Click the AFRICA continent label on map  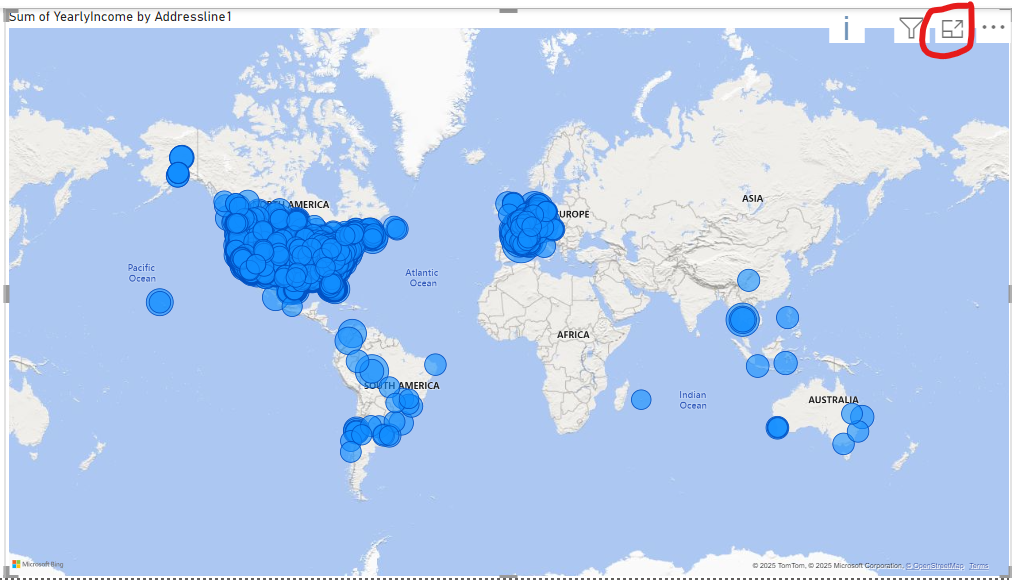pos(573,335)
